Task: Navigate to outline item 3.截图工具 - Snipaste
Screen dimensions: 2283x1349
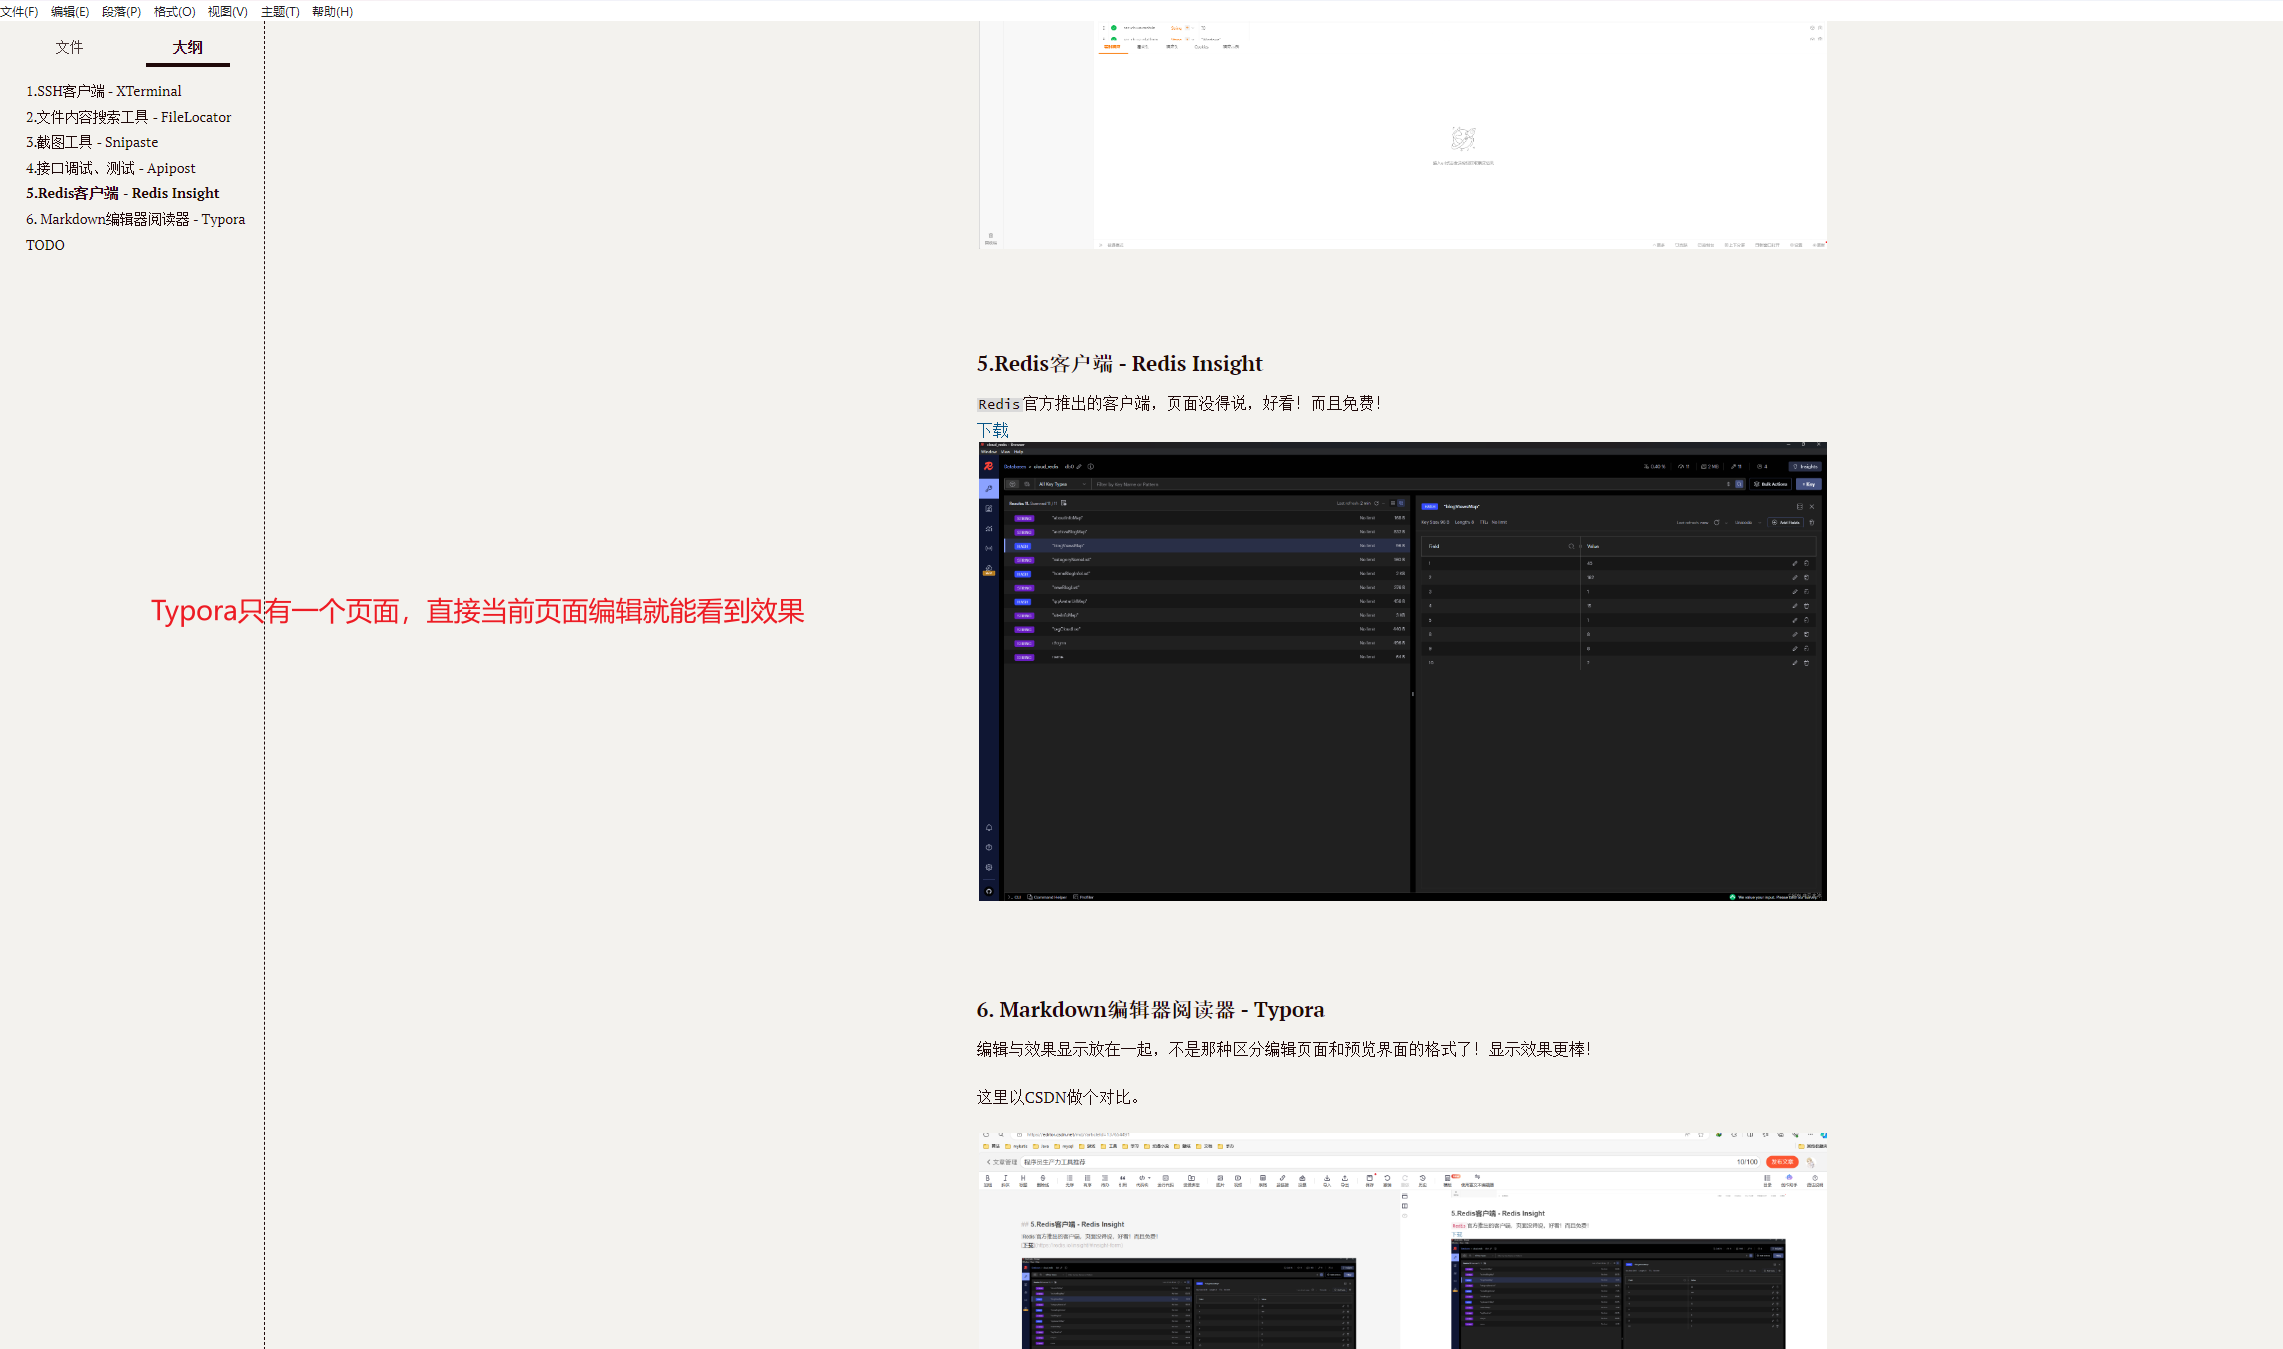Action: pos(92,142)
